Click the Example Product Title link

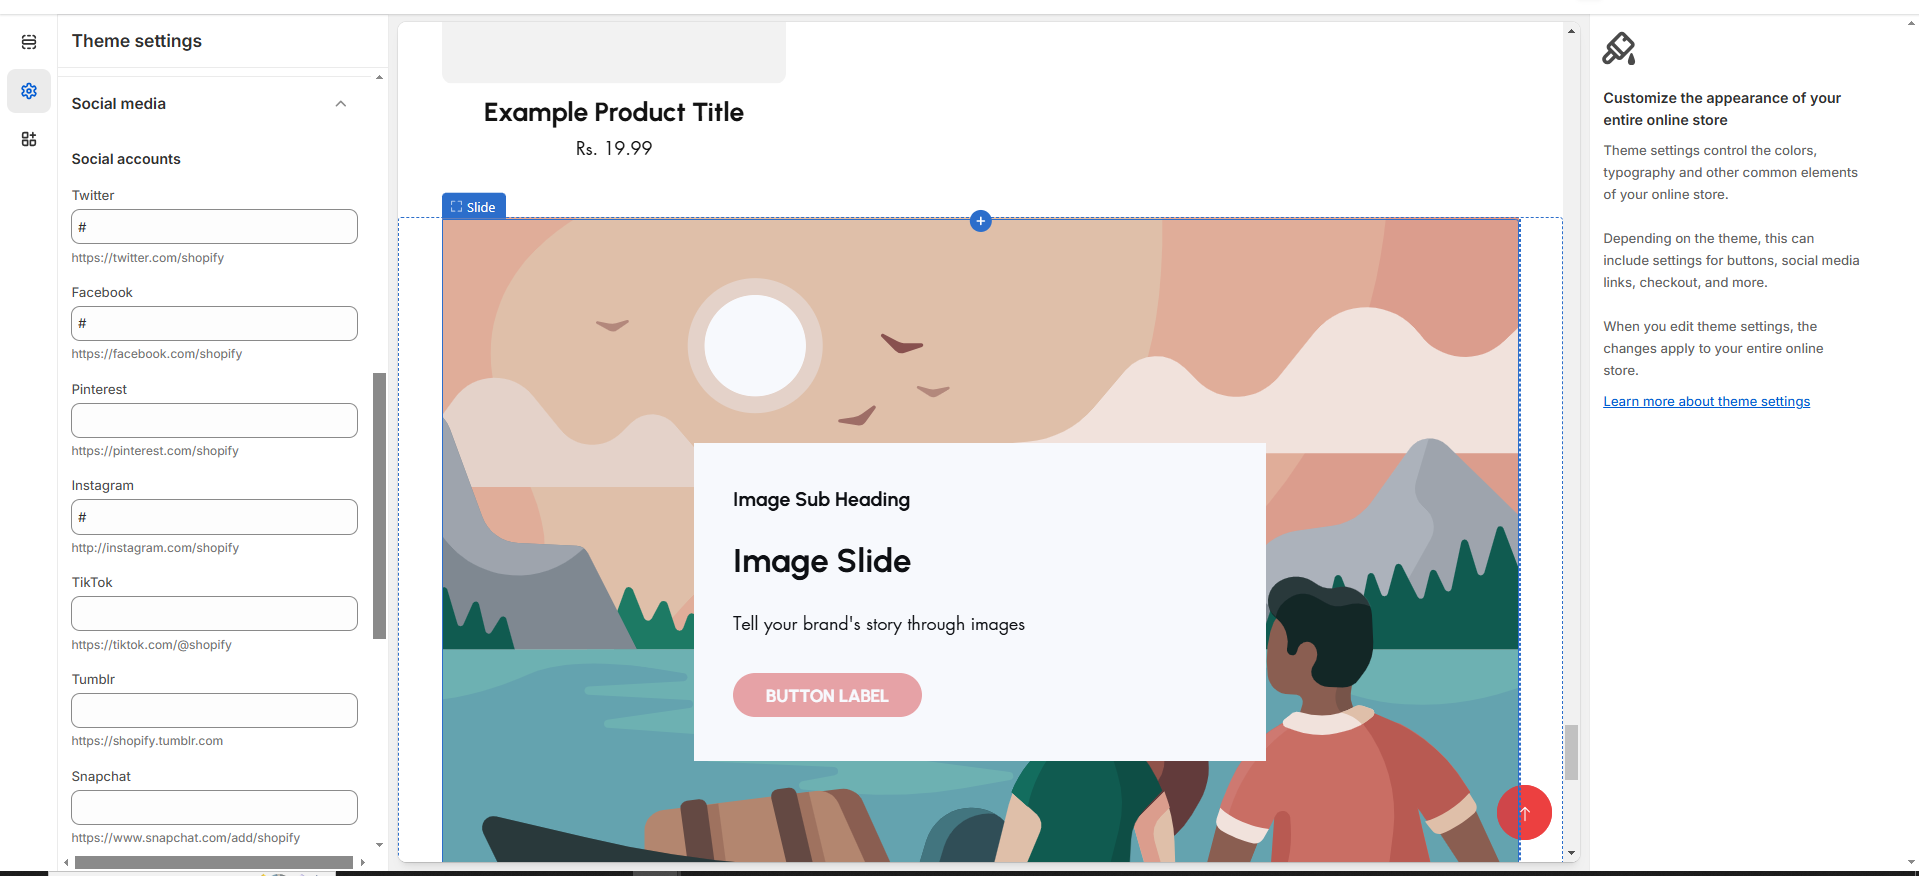click(613, 112)
